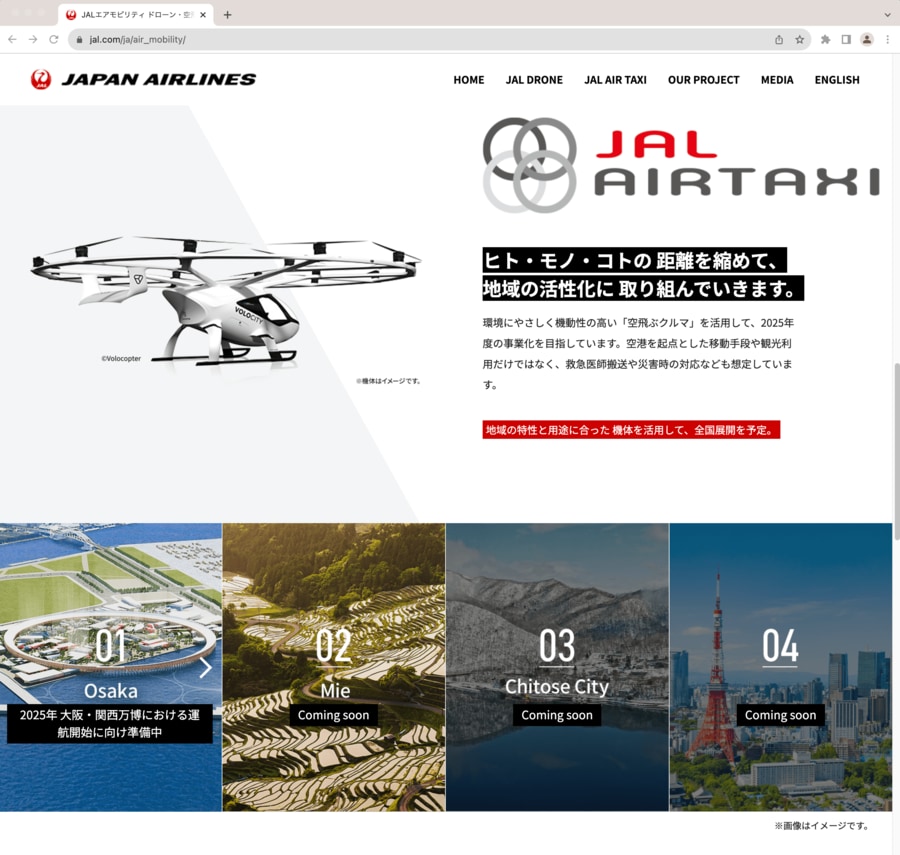Toggle the browser side panel icon
Image resolution: width=900 pixels, height=855 pixels.
[846, 39]
